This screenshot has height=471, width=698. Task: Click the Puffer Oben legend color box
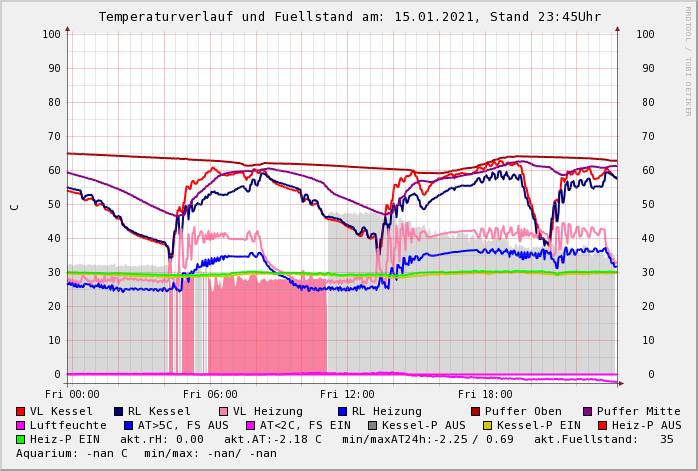tap(475, 411)
